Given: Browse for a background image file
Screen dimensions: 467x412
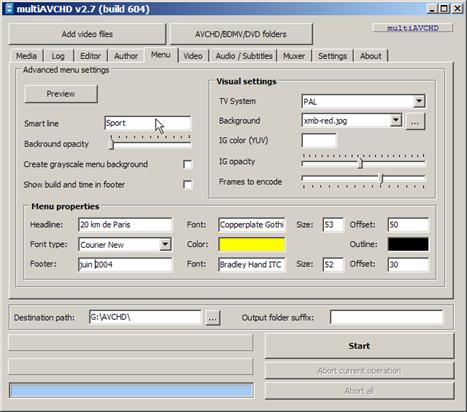Looking at the screenshot, I should (x=415, y=122).
